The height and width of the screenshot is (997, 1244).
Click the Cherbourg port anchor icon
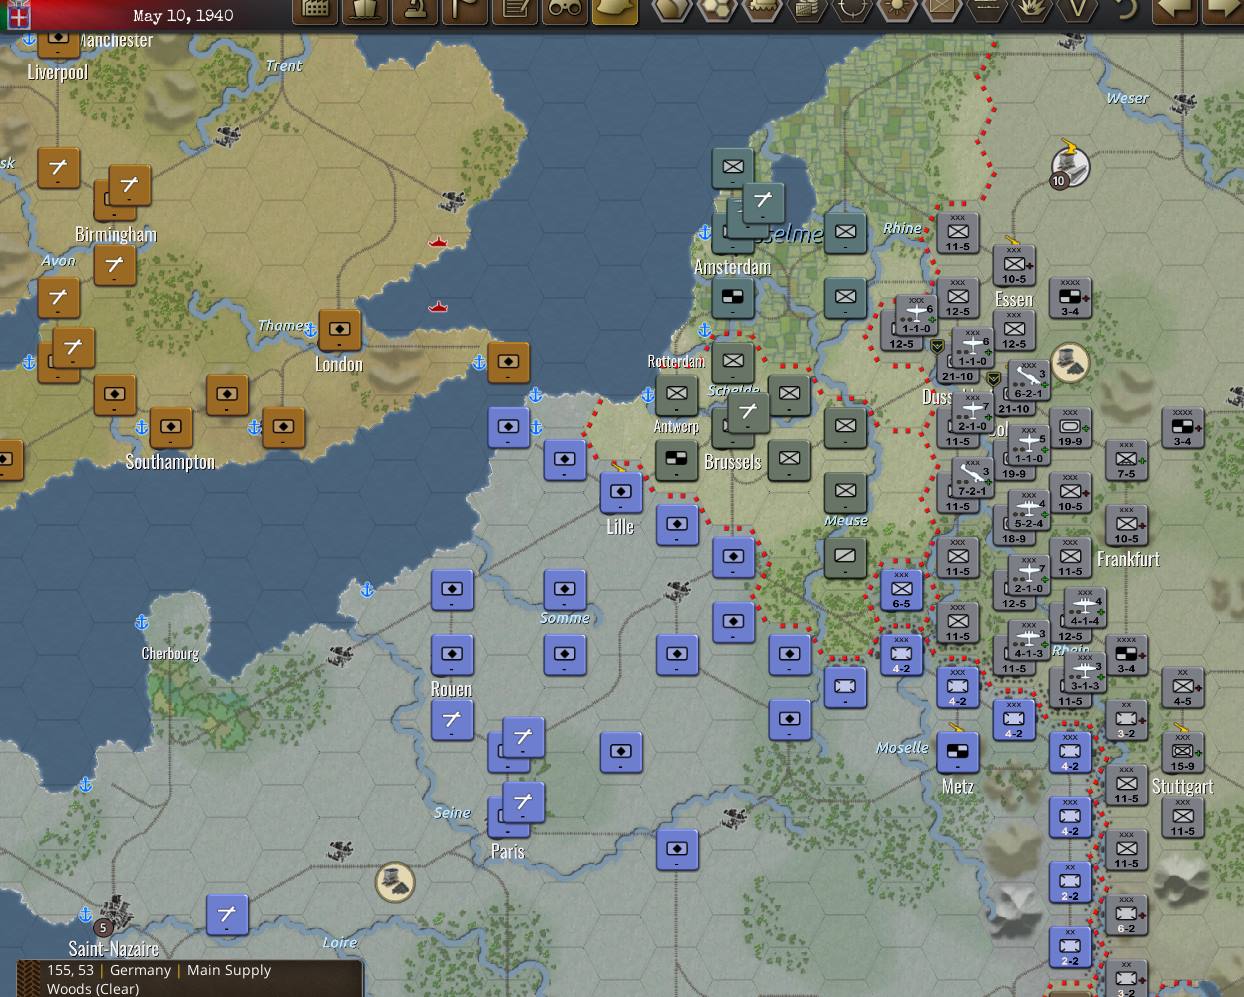tap(141, 623)
